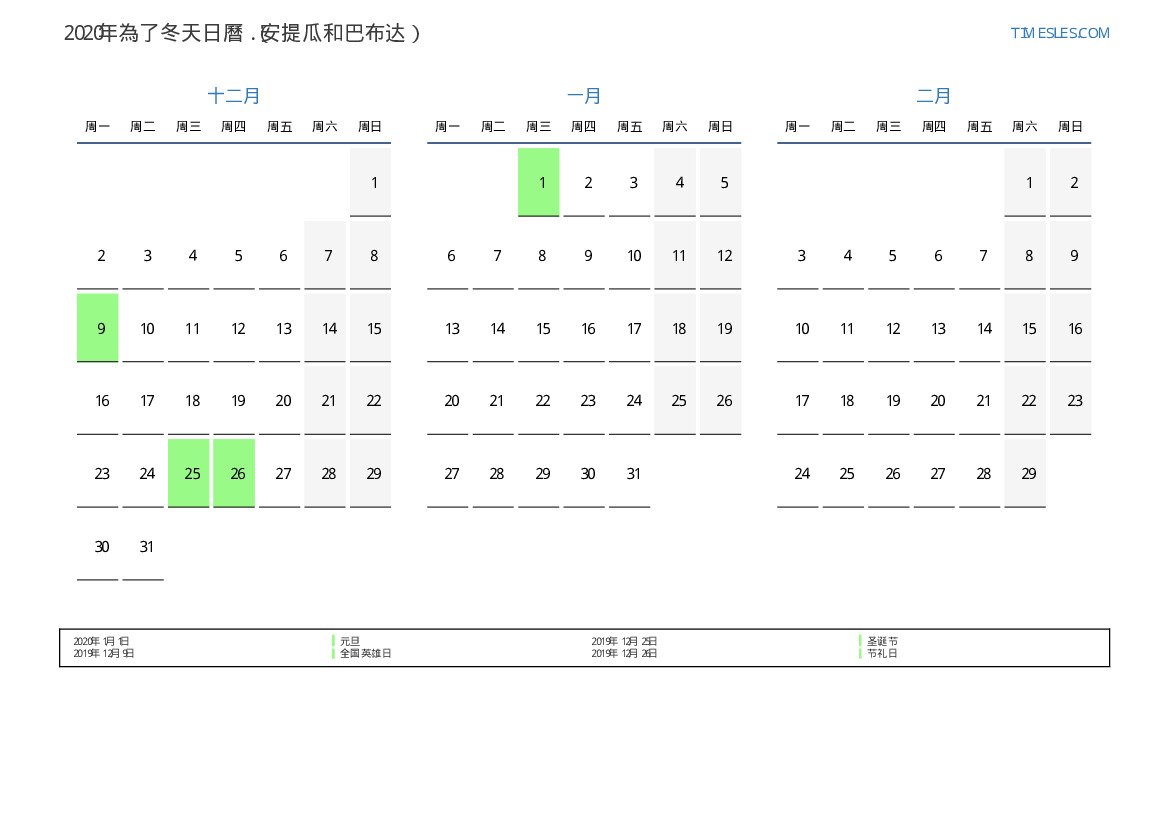1169x827 pixels.
Task: Click the highlighted December 9 holiday cell
Action: (98, 328)
